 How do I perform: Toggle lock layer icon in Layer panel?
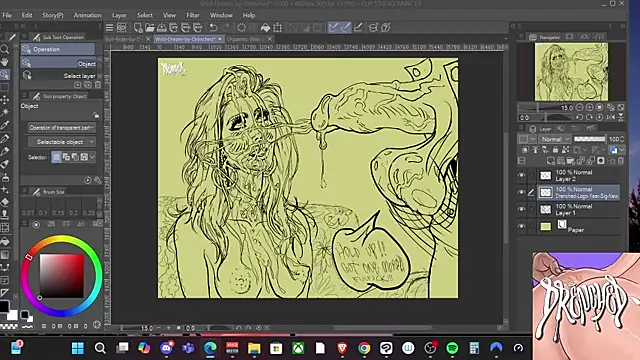click(x=555, y=150)
